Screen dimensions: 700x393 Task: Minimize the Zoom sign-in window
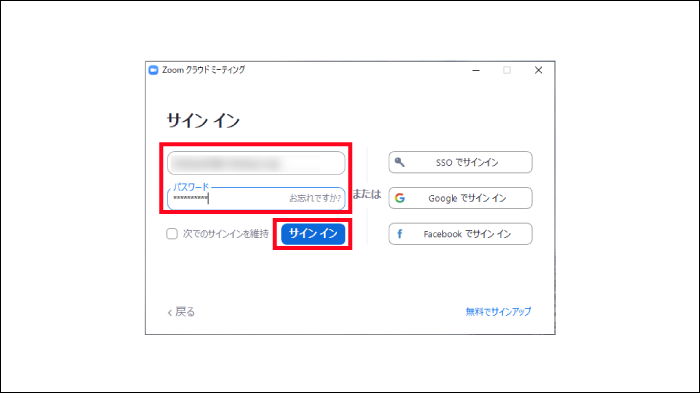476,70
